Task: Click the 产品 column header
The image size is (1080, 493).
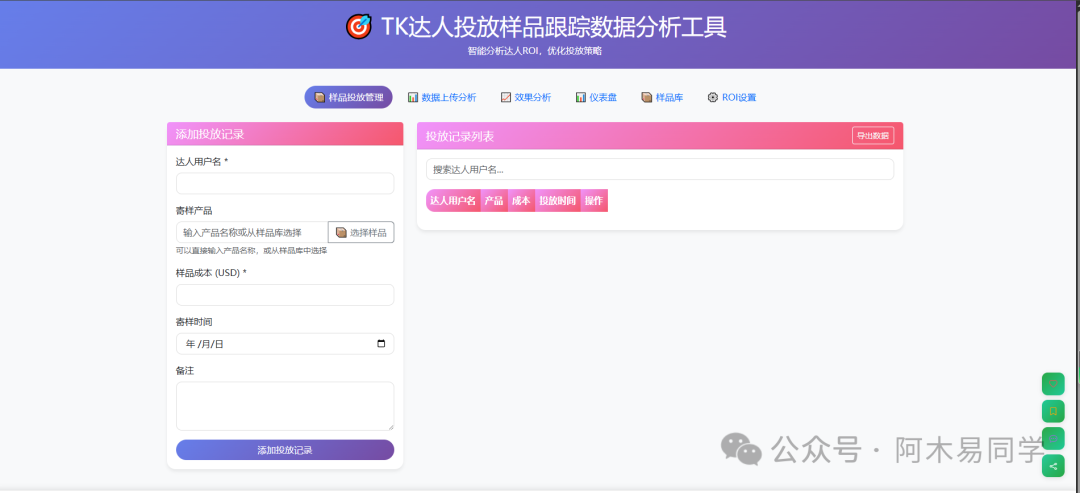Action: point(494,200)
